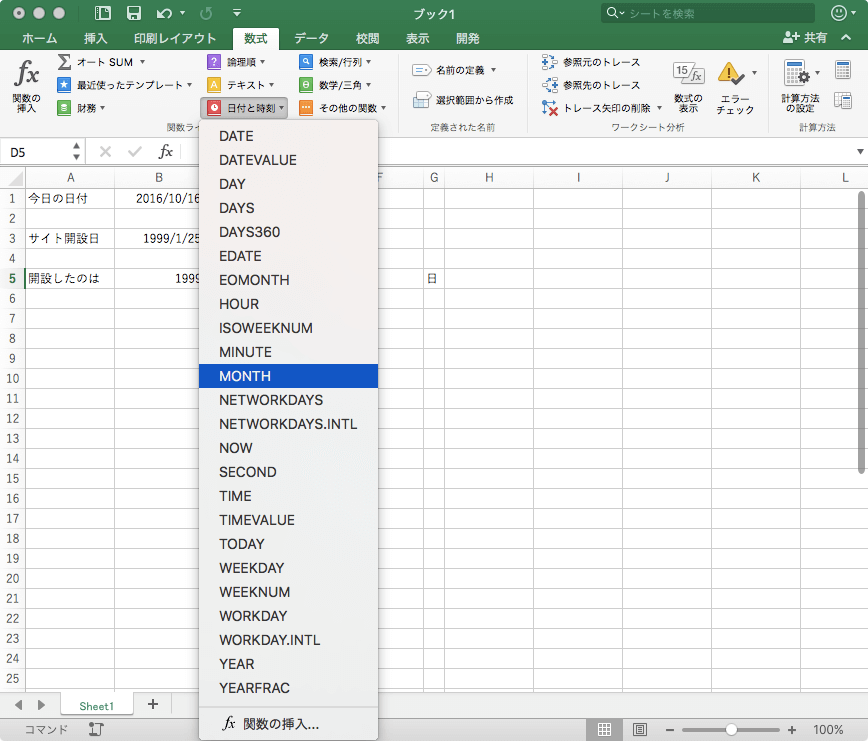Image resolution: width=868 pixels, height=741 pixels.
Task: Click the Undo arrow icon
Action: tap(164, 13)
